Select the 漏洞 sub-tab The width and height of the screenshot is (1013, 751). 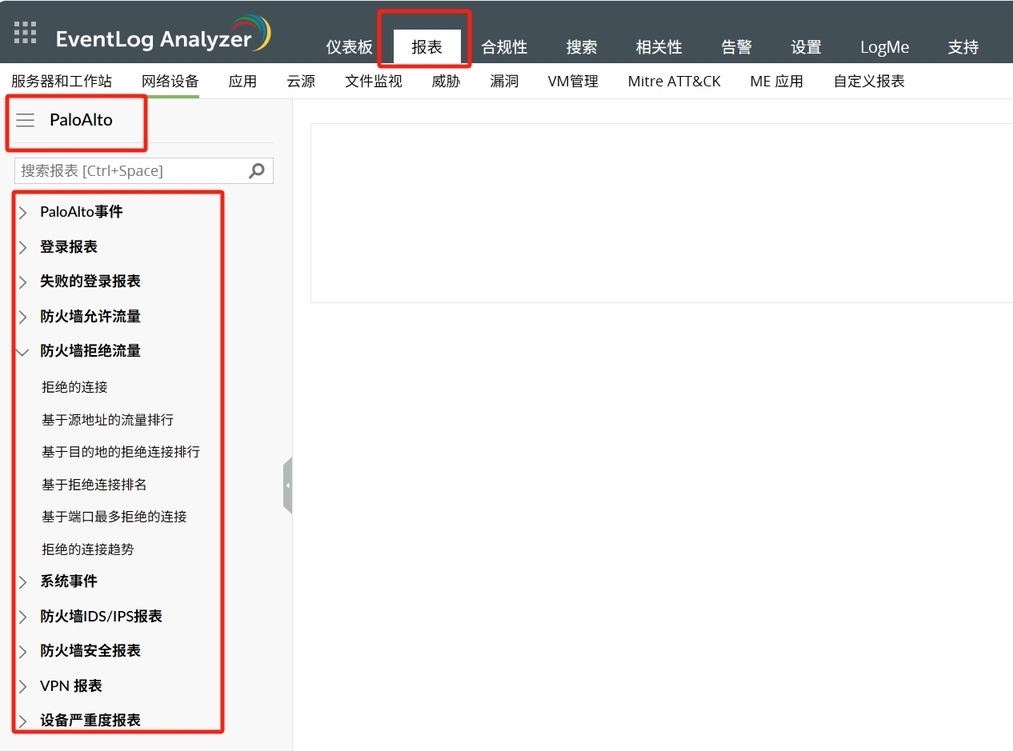click(504, 81)
